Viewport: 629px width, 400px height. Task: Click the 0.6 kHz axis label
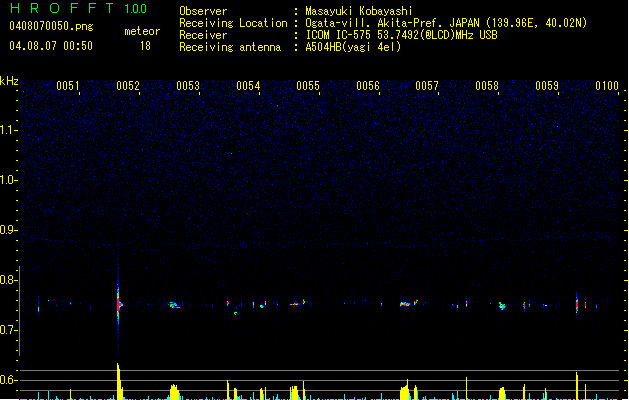coord(8,380)
